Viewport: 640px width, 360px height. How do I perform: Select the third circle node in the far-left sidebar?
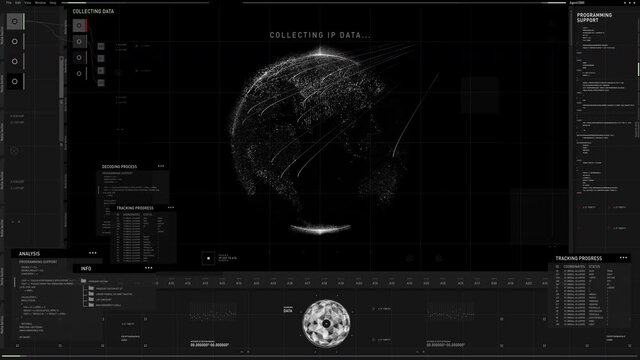point(15,61)
